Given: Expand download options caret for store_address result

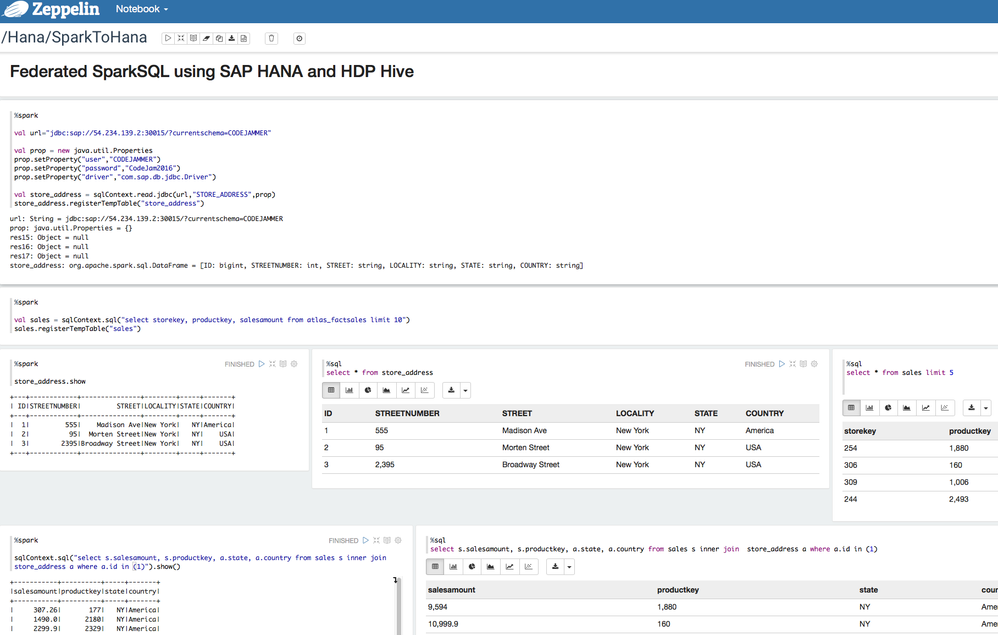Looking at the screenshot, I should [x=465, y=391].
